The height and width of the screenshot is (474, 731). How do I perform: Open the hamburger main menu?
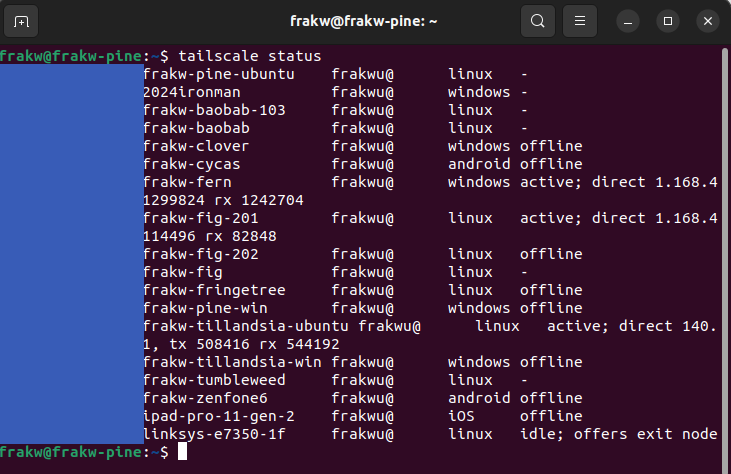[x=579, y=21]
